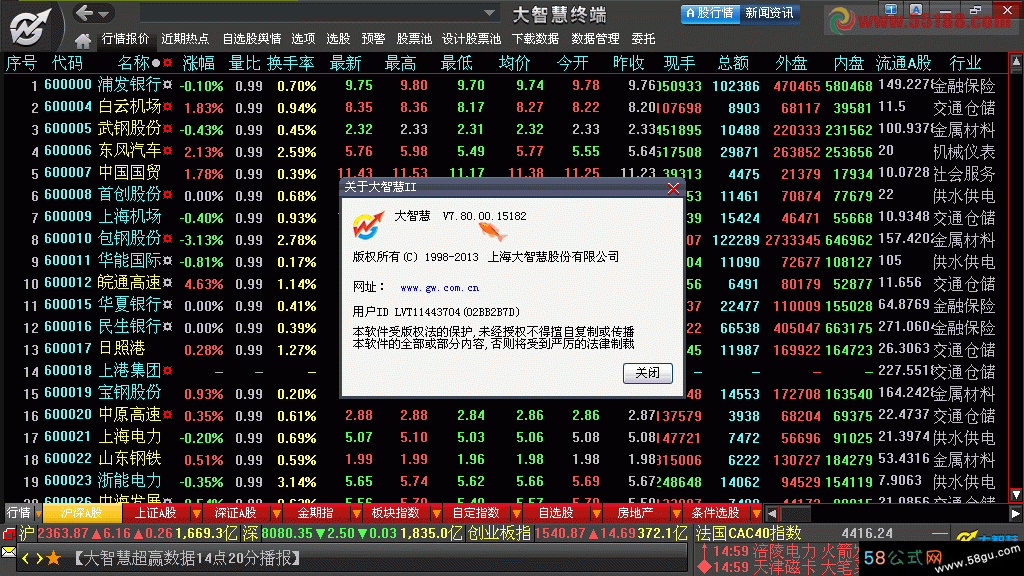The image size is (1024, 576).
Task: Click the red marker icon beside 白云机场
Action: click(x=168, y=106)
